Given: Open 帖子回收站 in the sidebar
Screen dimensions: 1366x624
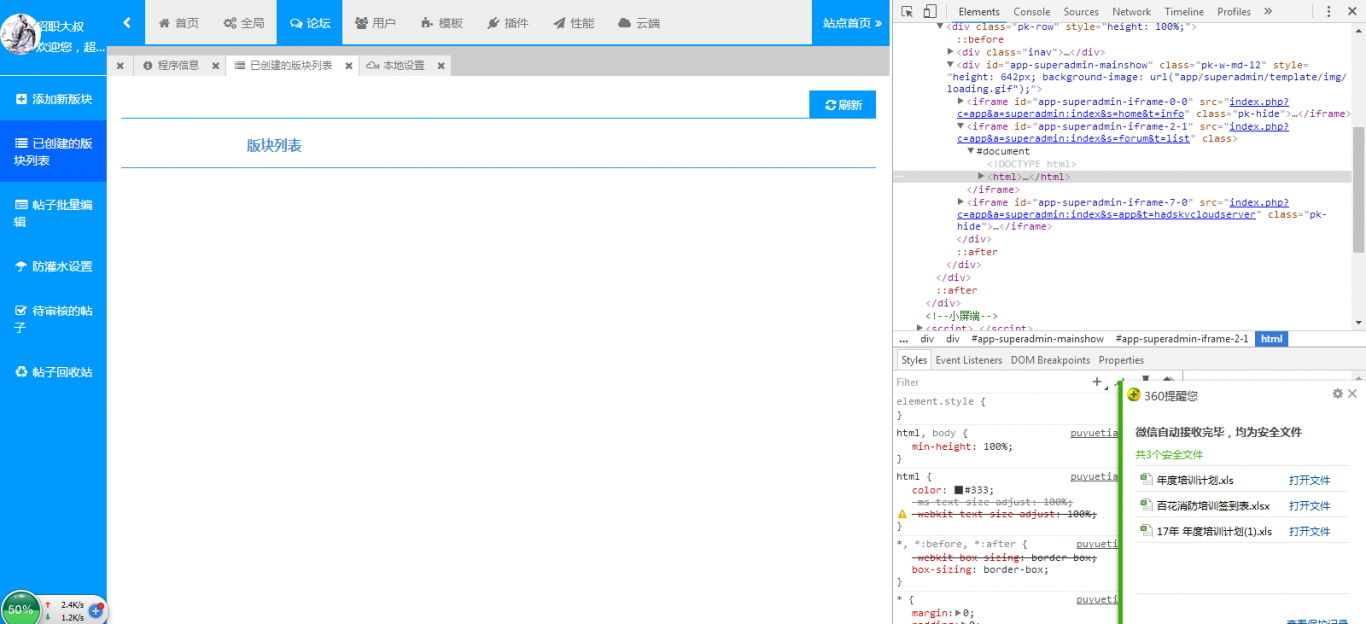Looking at the screenshot, I should [x=53, y=372].
